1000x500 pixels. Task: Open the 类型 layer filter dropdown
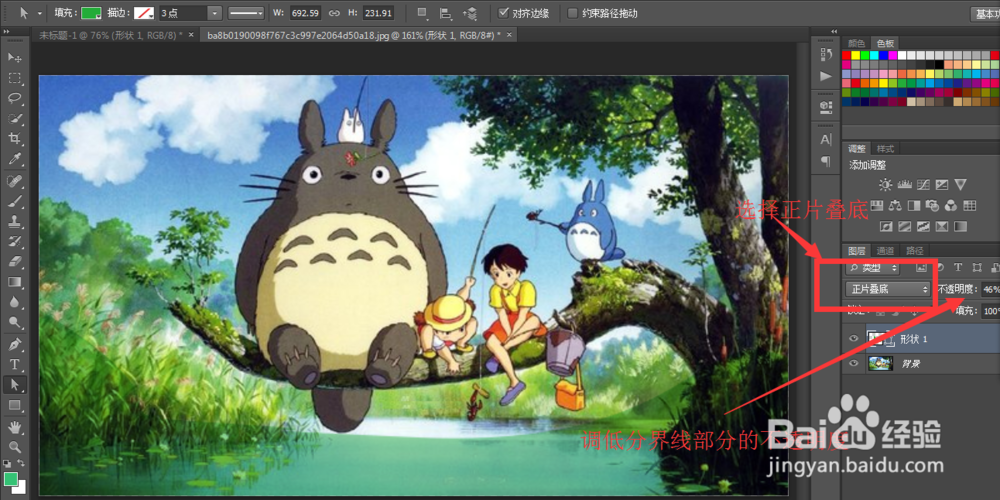point(873,268)
